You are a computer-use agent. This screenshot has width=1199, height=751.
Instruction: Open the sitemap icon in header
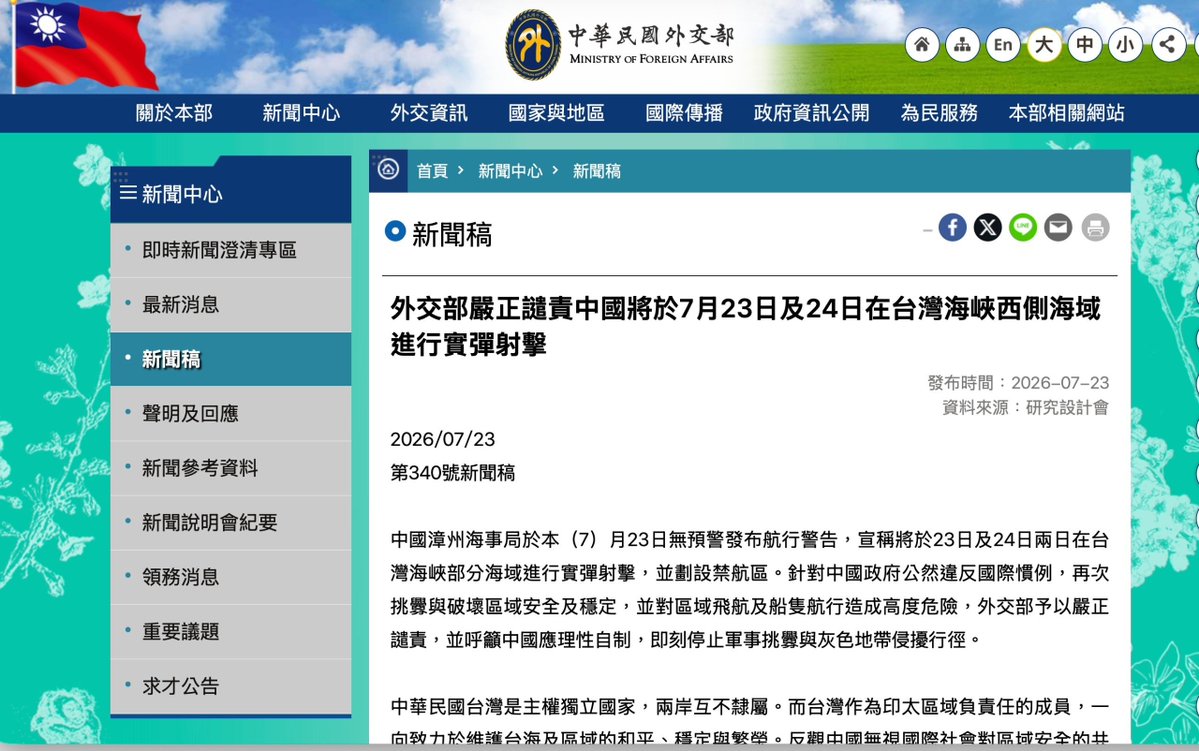pyautogui.click(x=963, y=45)
